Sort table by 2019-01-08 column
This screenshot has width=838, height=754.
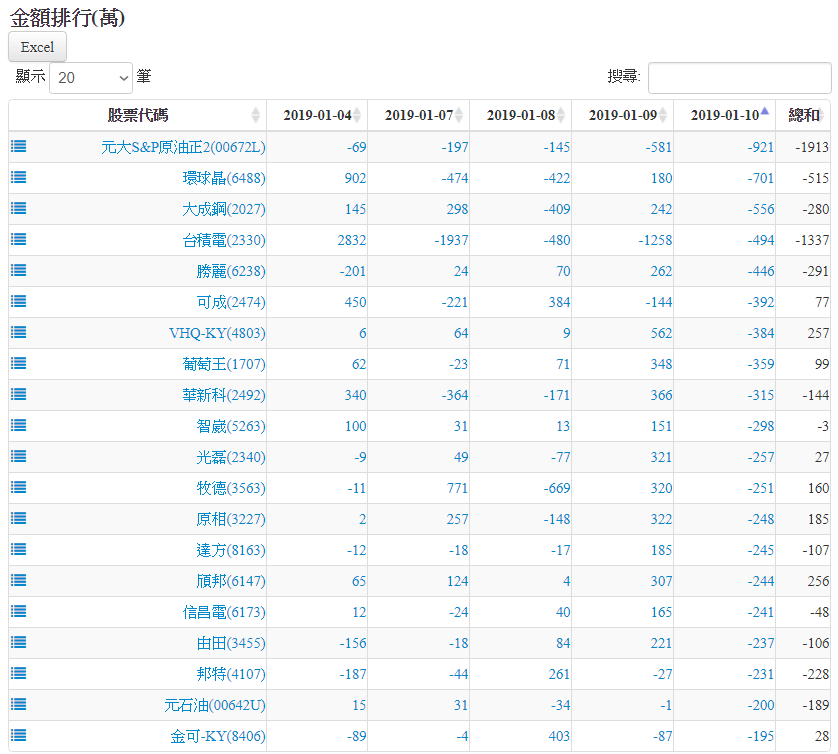click(520, 115)
